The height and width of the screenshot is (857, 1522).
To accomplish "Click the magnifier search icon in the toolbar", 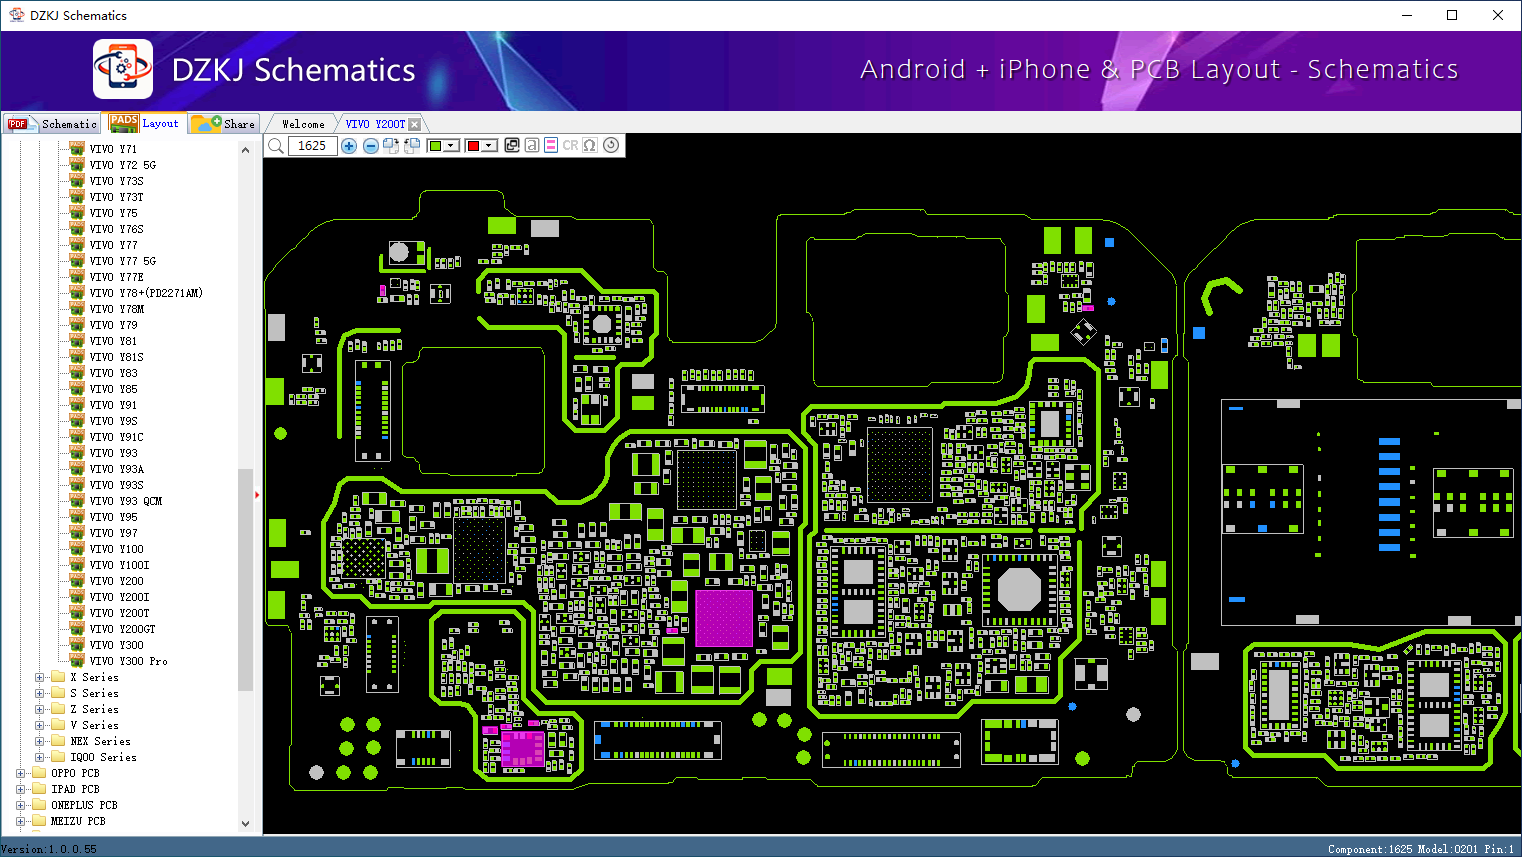I will [x=275, y=146].
